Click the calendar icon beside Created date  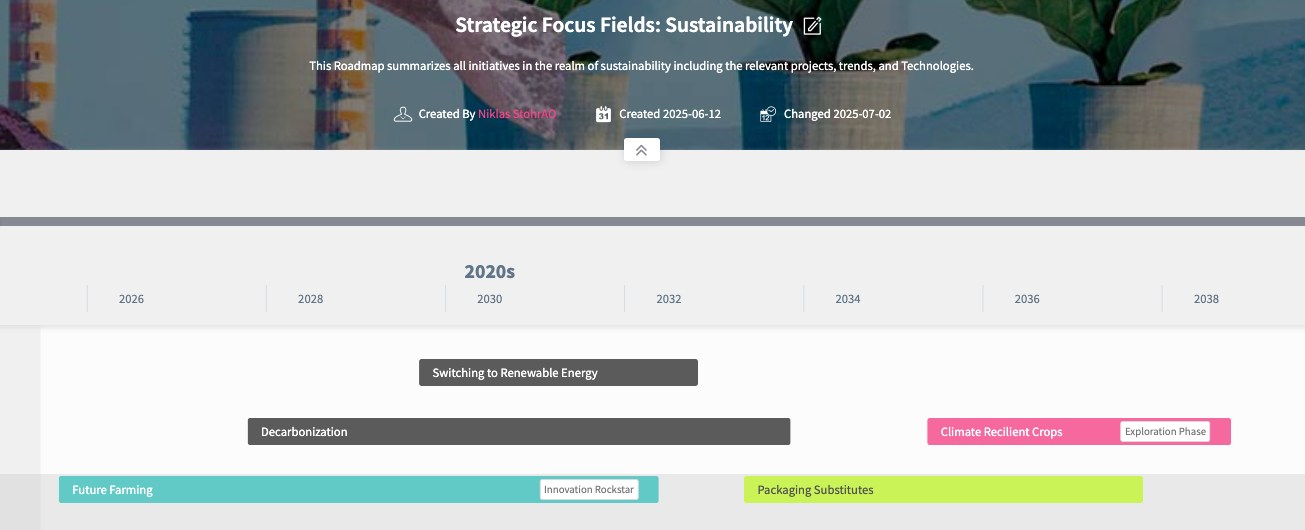pyautogui.click(x=603, y=114)
